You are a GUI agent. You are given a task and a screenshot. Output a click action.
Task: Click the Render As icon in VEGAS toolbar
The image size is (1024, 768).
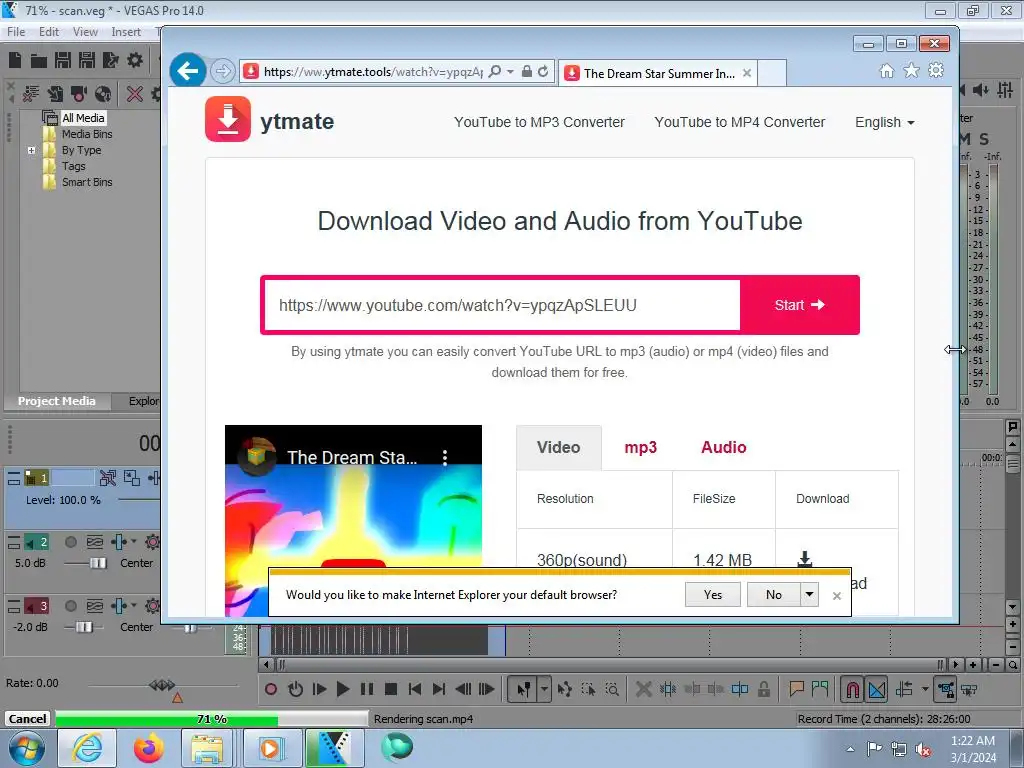click(110, 60)
